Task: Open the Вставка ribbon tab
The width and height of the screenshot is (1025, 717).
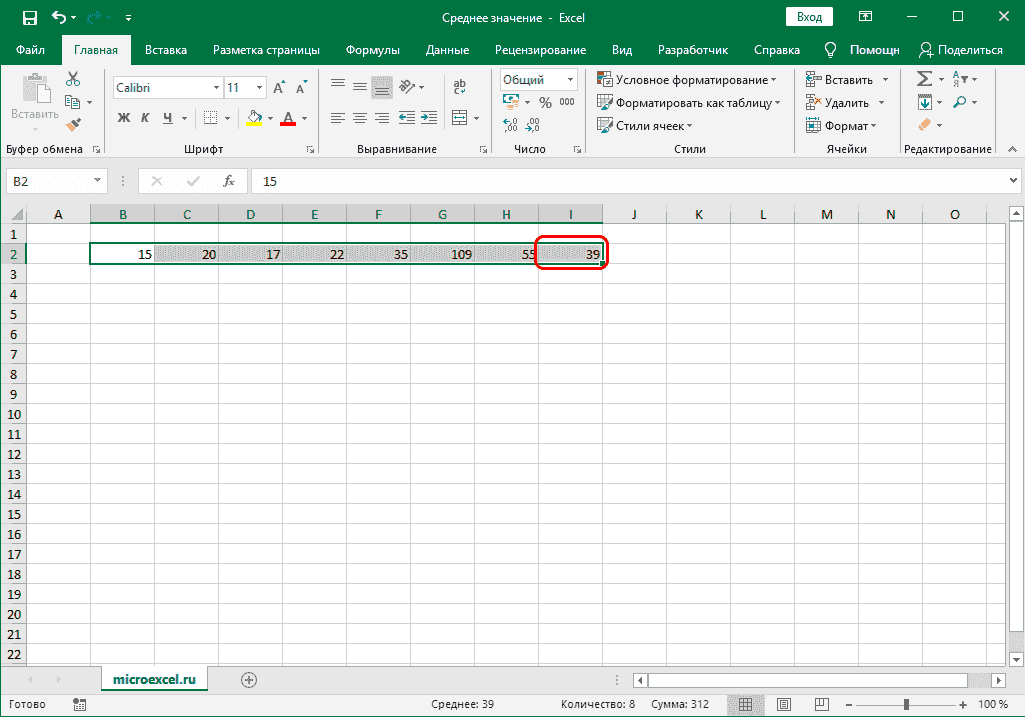Action: 166,50
